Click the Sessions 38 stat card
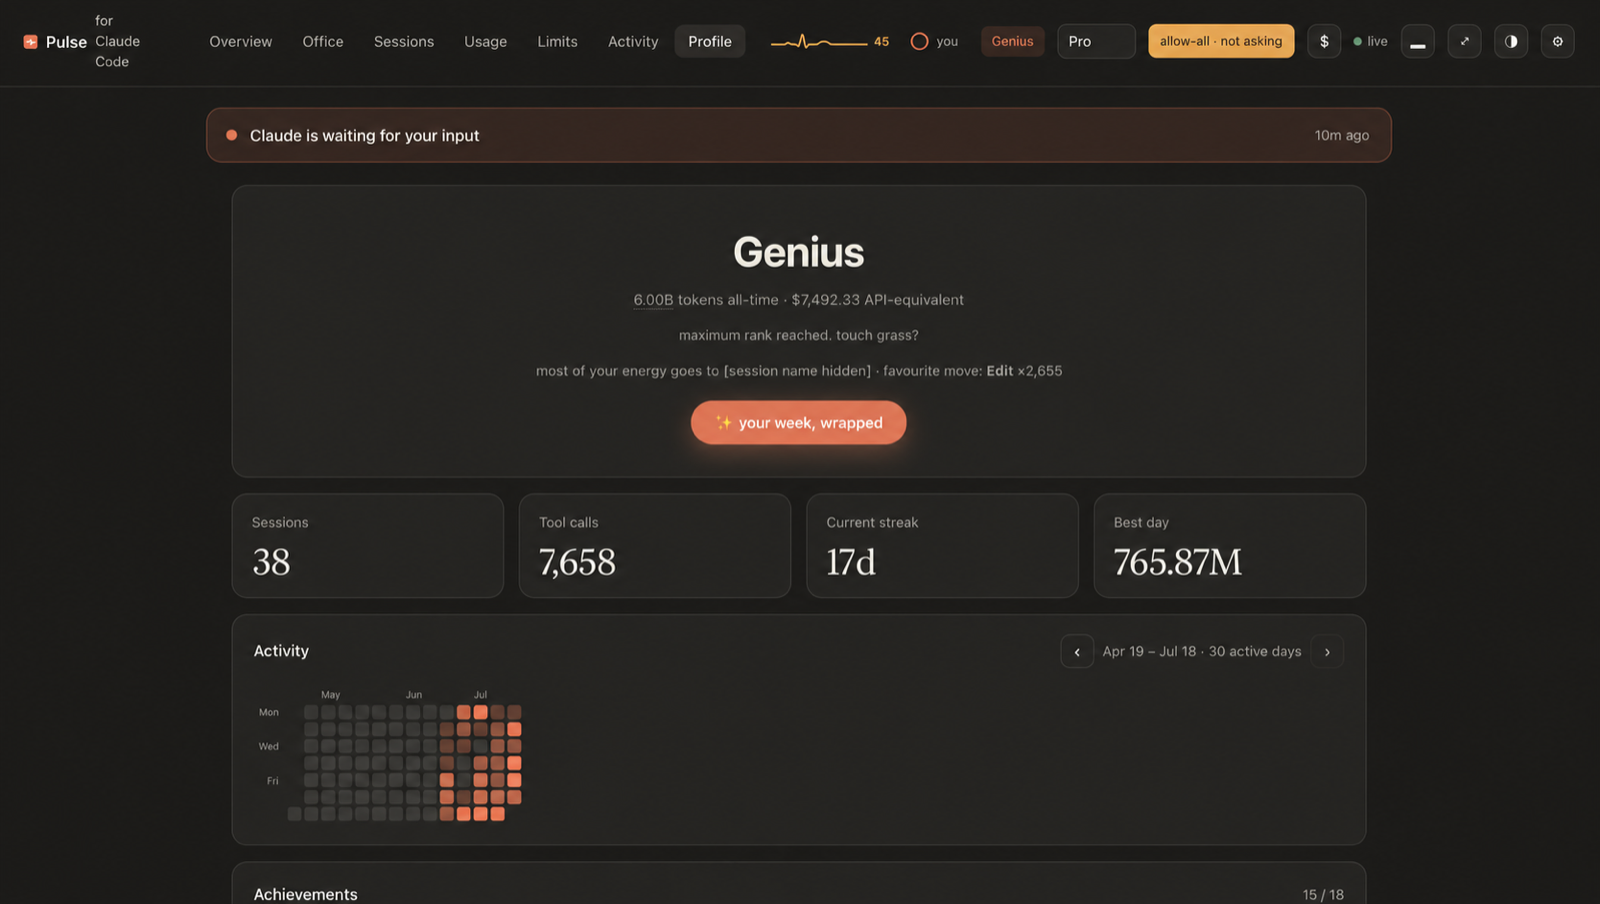This screenshot has height=904, width=1600. click(x=368, y=546)
